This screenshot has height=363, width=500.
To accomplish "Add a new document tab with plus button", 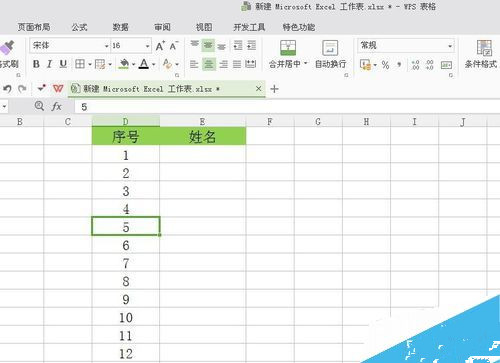I will click(274, 89).
